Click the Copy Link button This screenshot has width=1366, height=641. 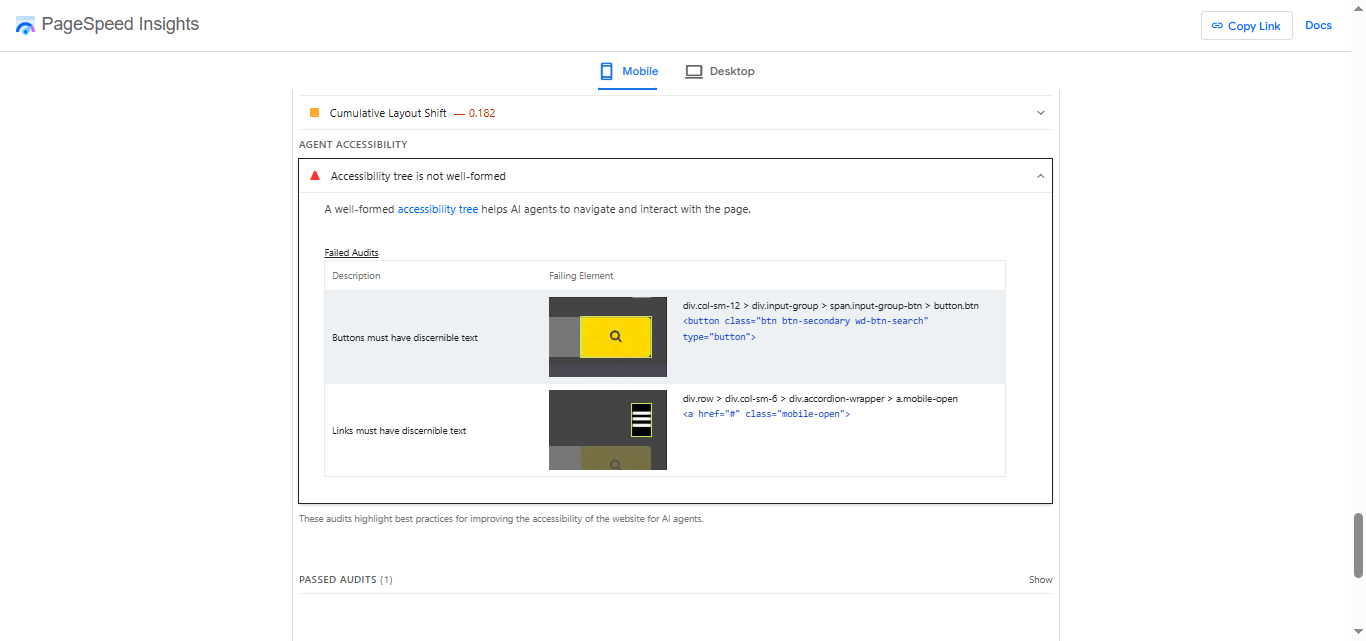pyautogui.click(x=1246, y=26)
